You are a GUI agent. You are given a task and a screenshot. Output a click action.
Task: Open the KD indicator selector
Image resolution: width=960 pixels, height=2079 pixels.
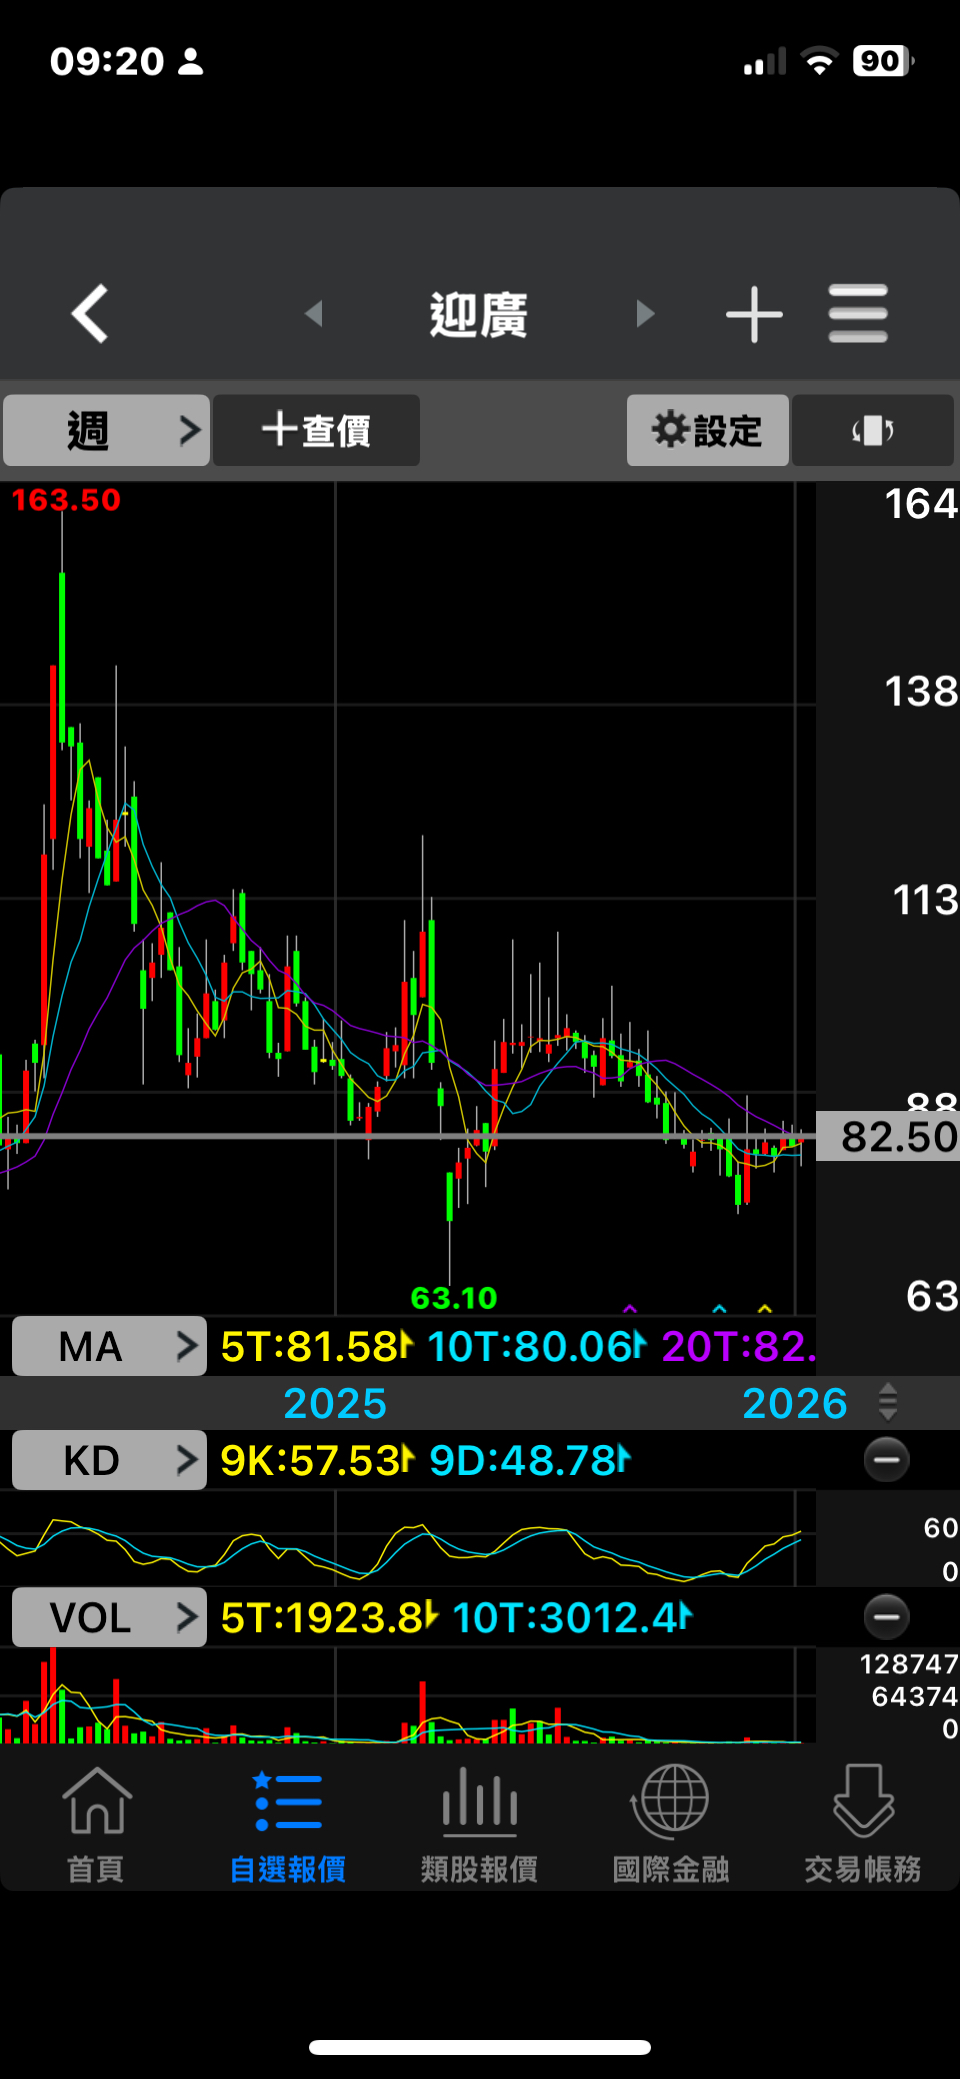point(109,1460)
